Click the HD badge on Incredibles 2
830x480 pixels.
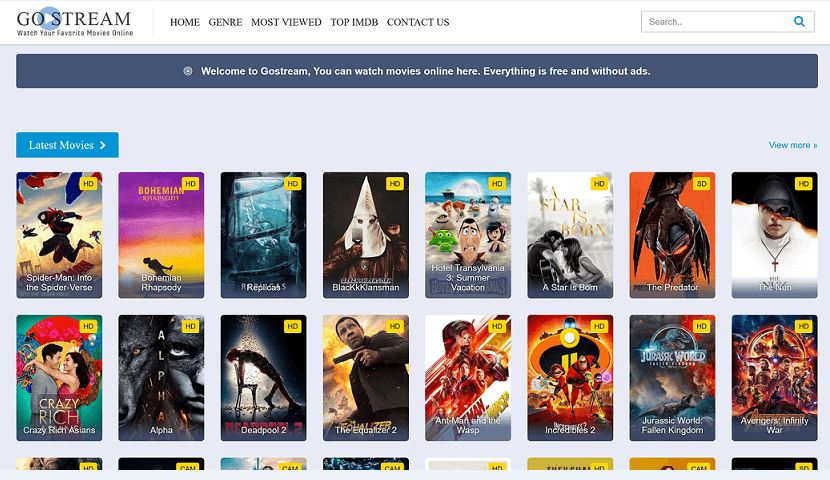(x=599, y=327)
